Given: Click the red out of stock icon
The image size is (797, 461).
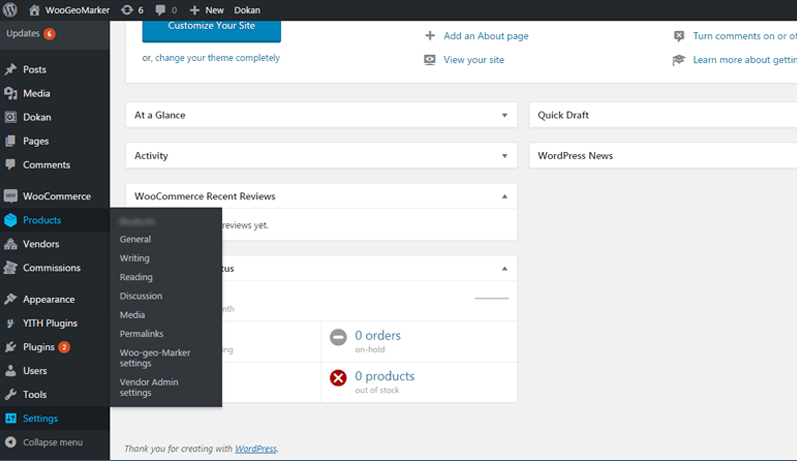Looking at the screenshot, I should (x=338, y=378).
